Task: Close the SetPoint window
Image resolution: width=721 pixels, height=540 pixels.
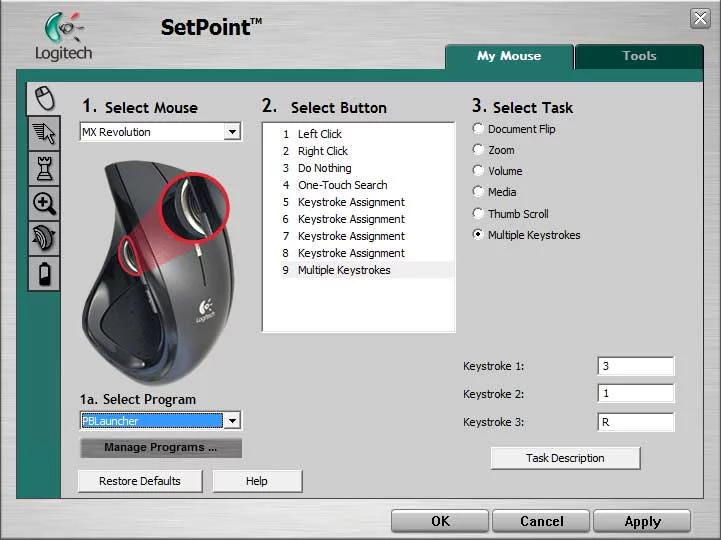Action: tap(700, 18)
